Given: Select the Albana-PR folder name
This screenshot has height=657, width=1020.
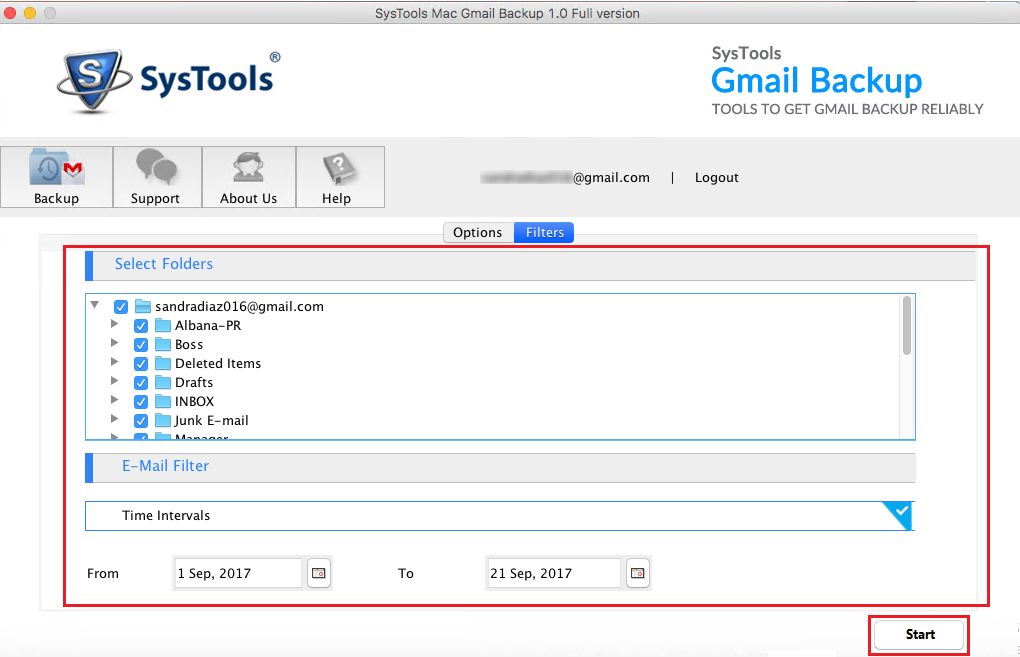Looking at the screenshot, I should click(x=208, y=325).
